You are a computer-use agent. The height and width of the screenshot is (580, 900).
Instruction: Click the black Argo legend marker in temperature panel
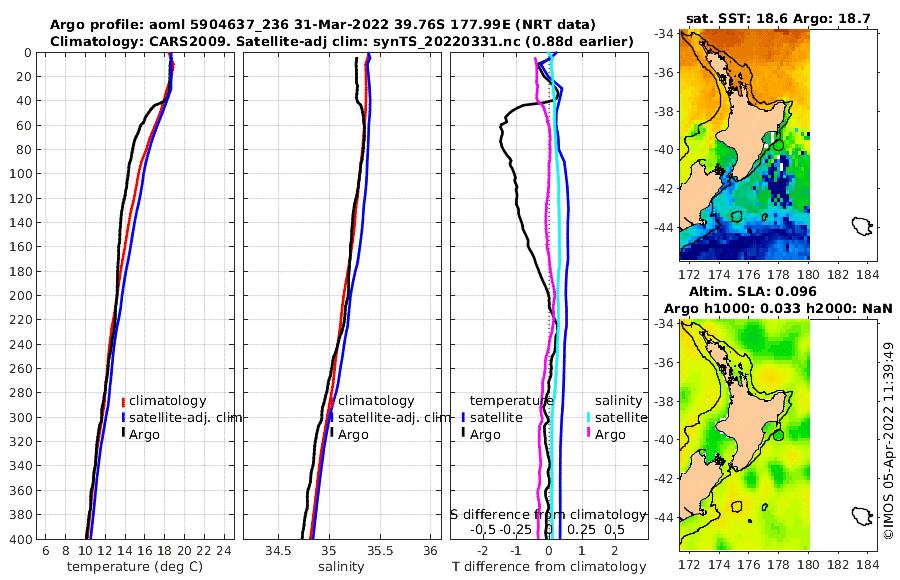click(x=123, y=434)
